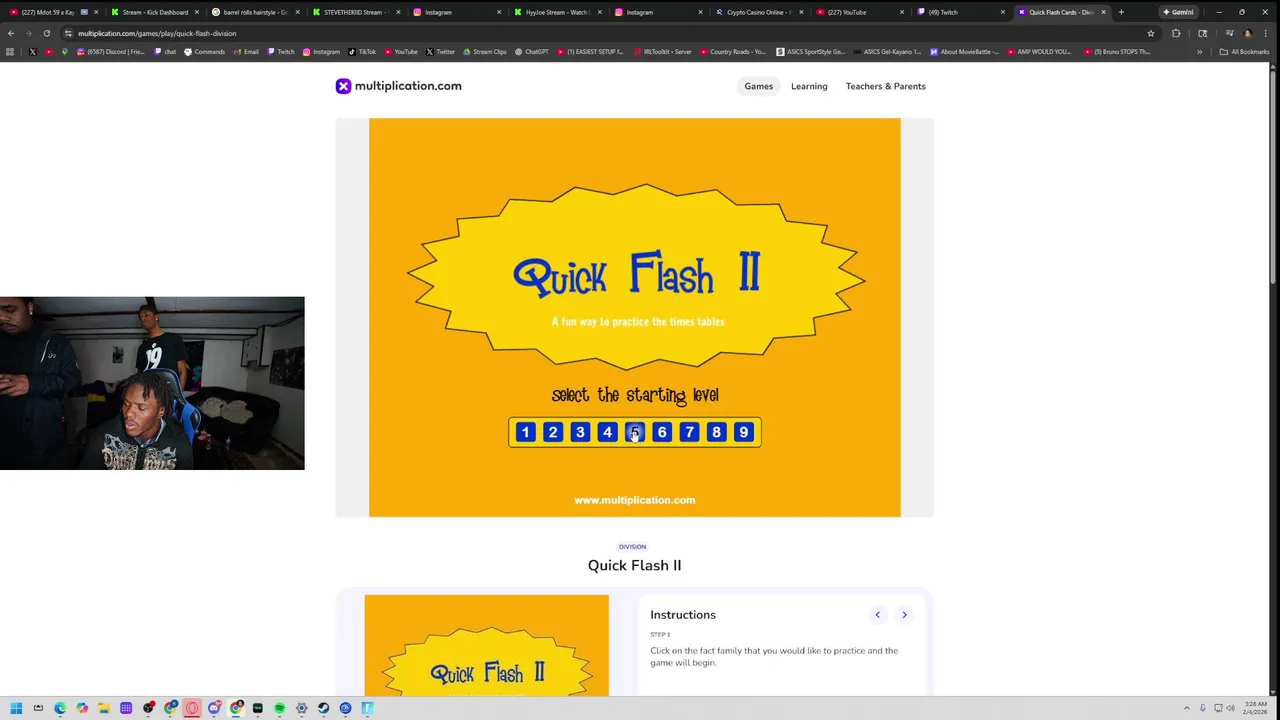The image size is (1280, 720).
Task: Open the Learning menu item
Action: tap(809, 86)
